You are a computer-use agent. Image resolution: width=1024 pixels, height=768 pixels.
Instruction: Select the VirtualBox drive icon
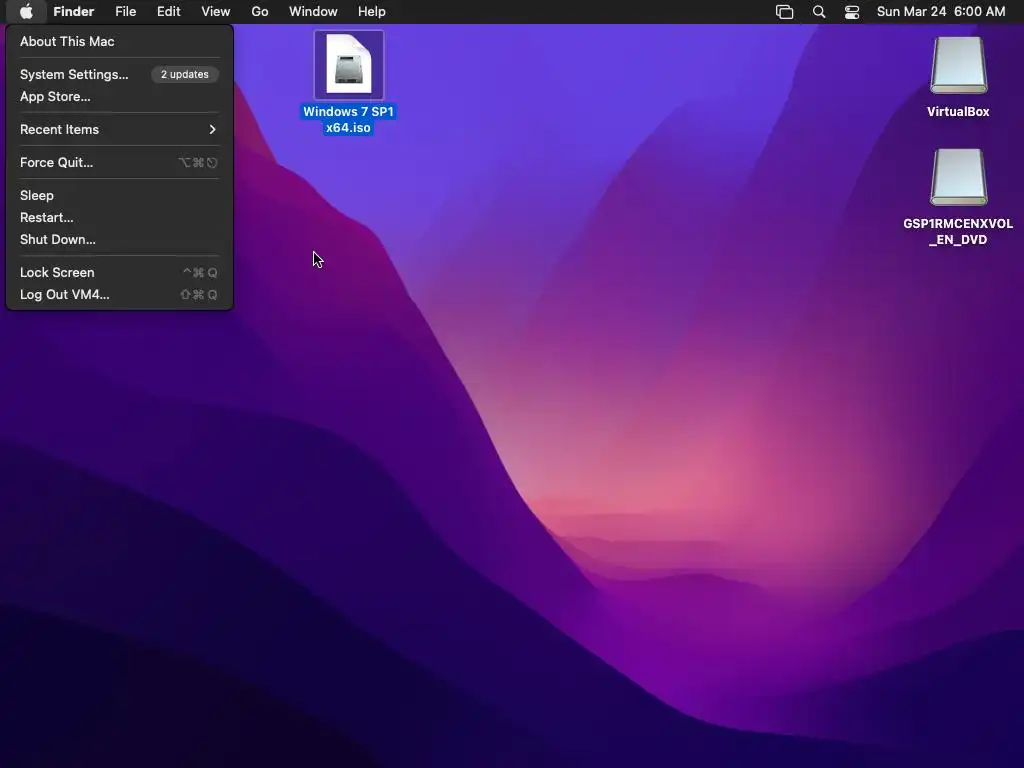(958, 65)
